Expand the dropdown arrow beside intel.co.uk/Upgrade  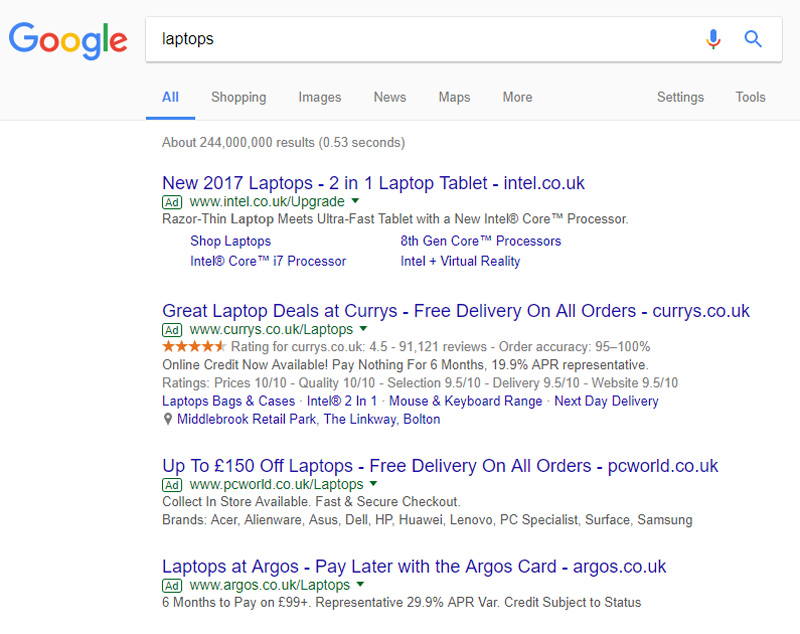[x=355, y=202]
